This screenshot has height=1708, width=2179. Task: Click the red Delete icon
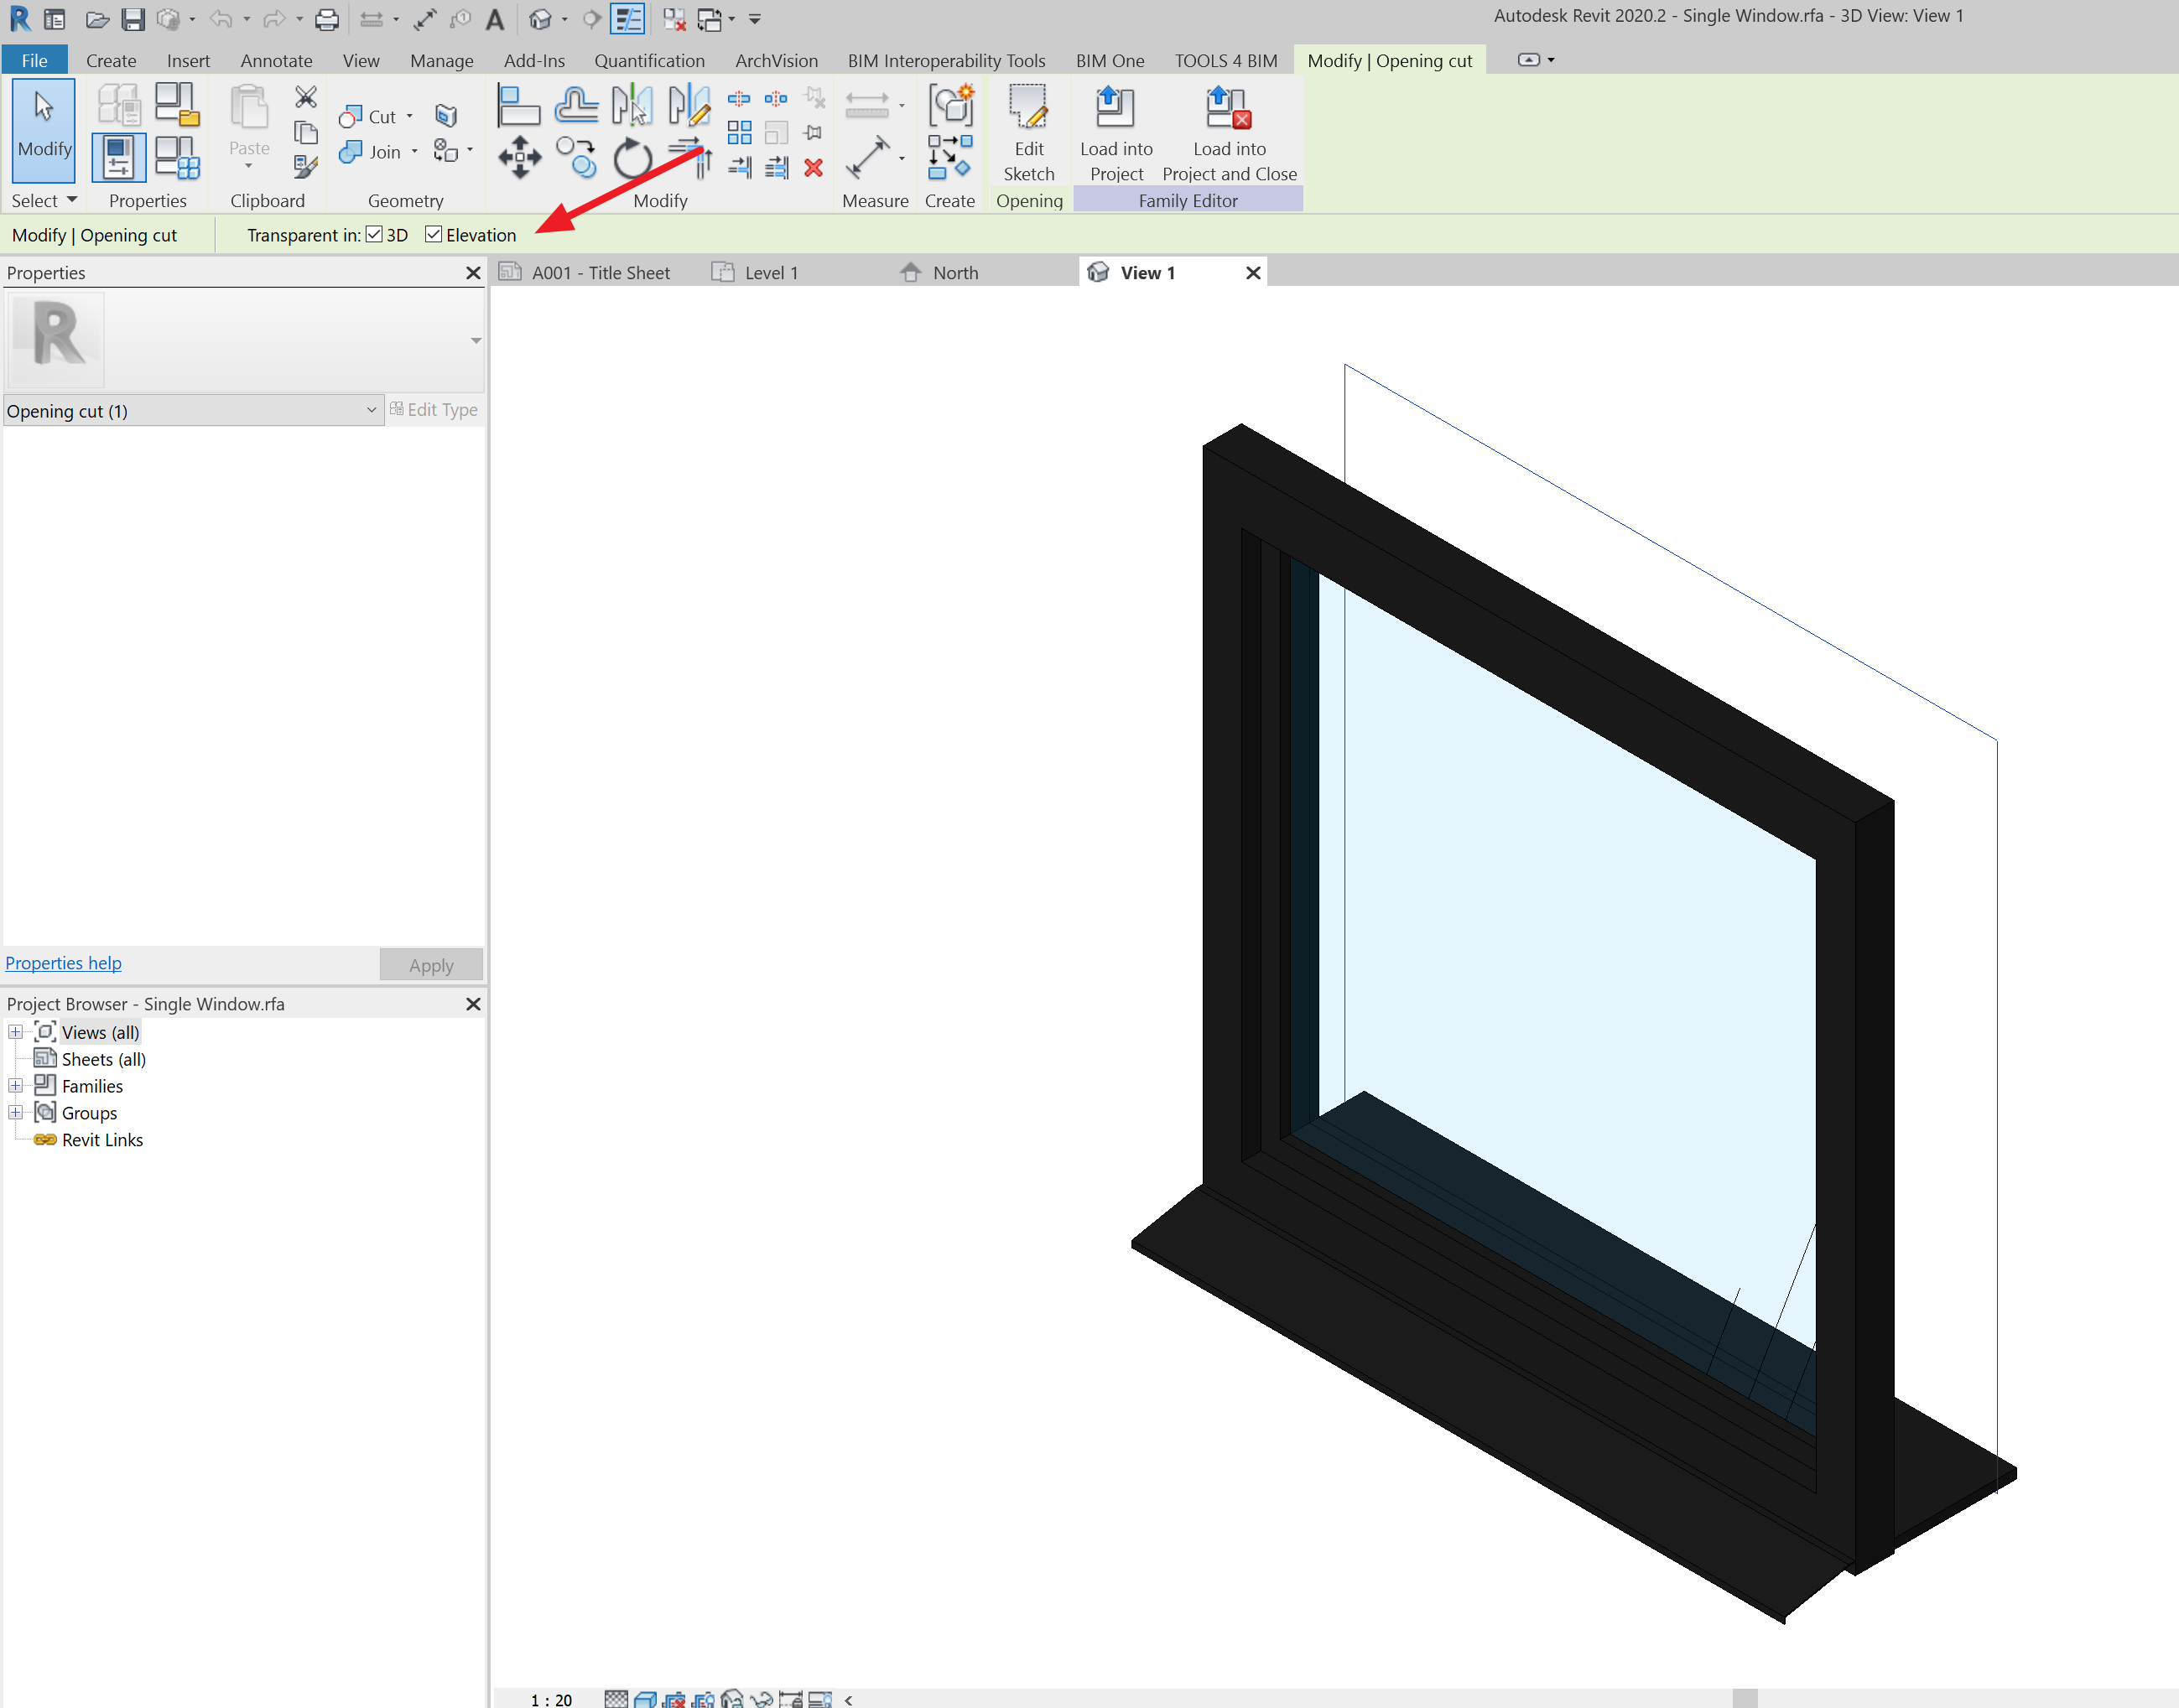pyautogui.click(x=813, y=168)
